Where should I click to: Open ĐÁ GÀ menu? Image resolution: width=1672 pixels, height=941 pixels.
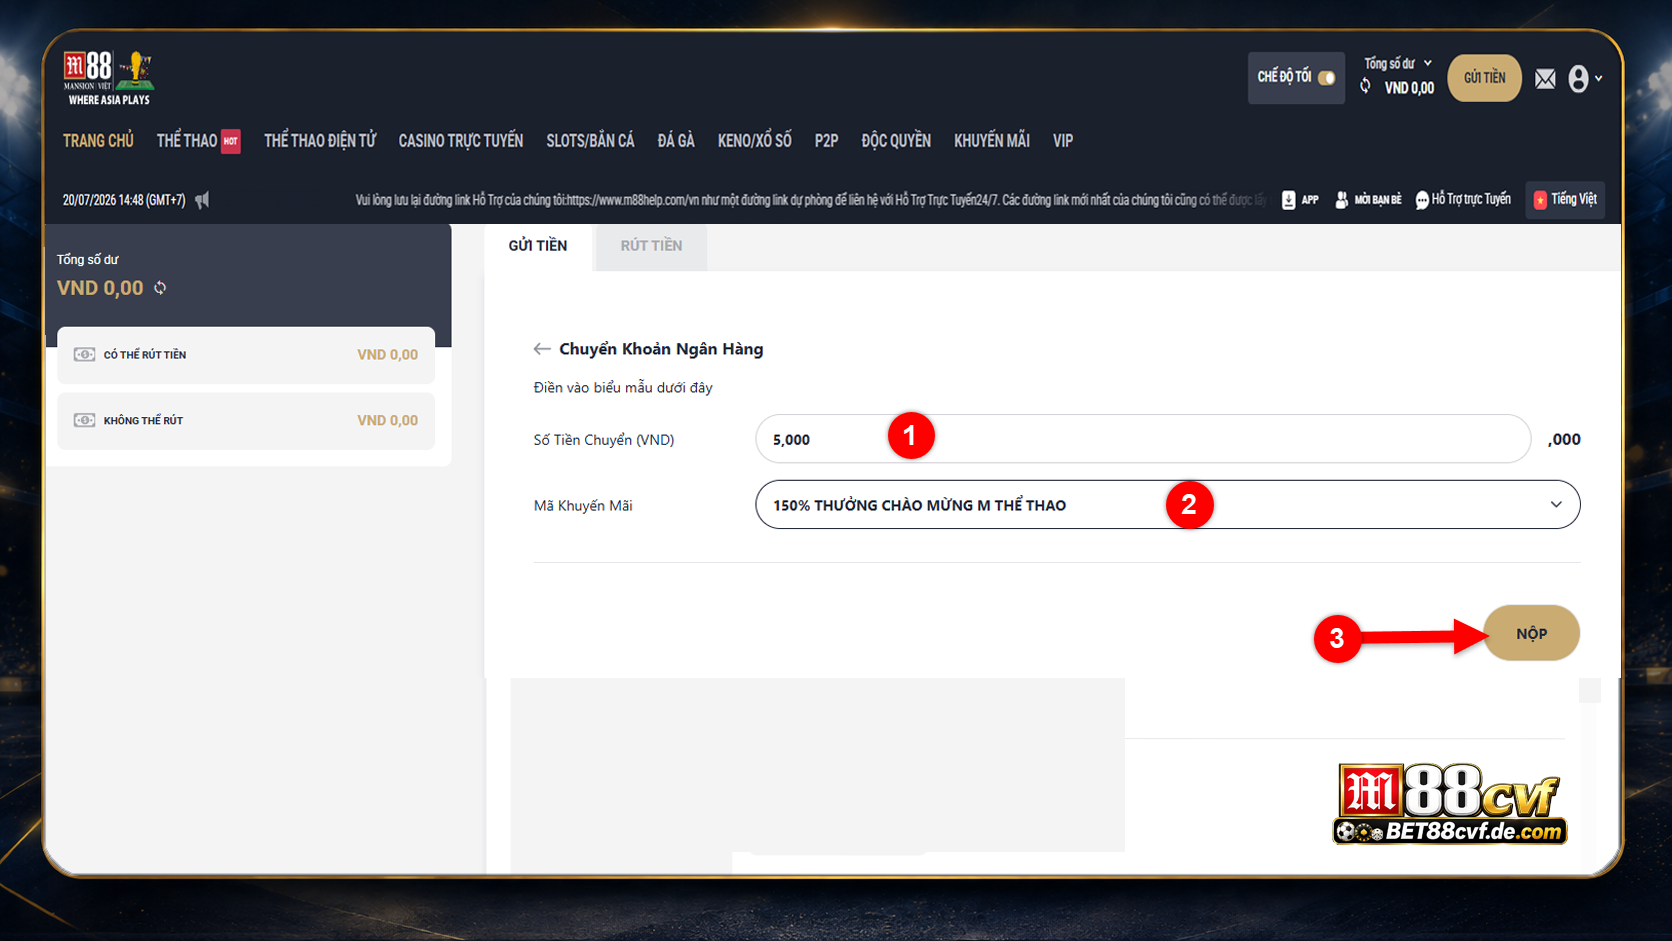[676, 141]
